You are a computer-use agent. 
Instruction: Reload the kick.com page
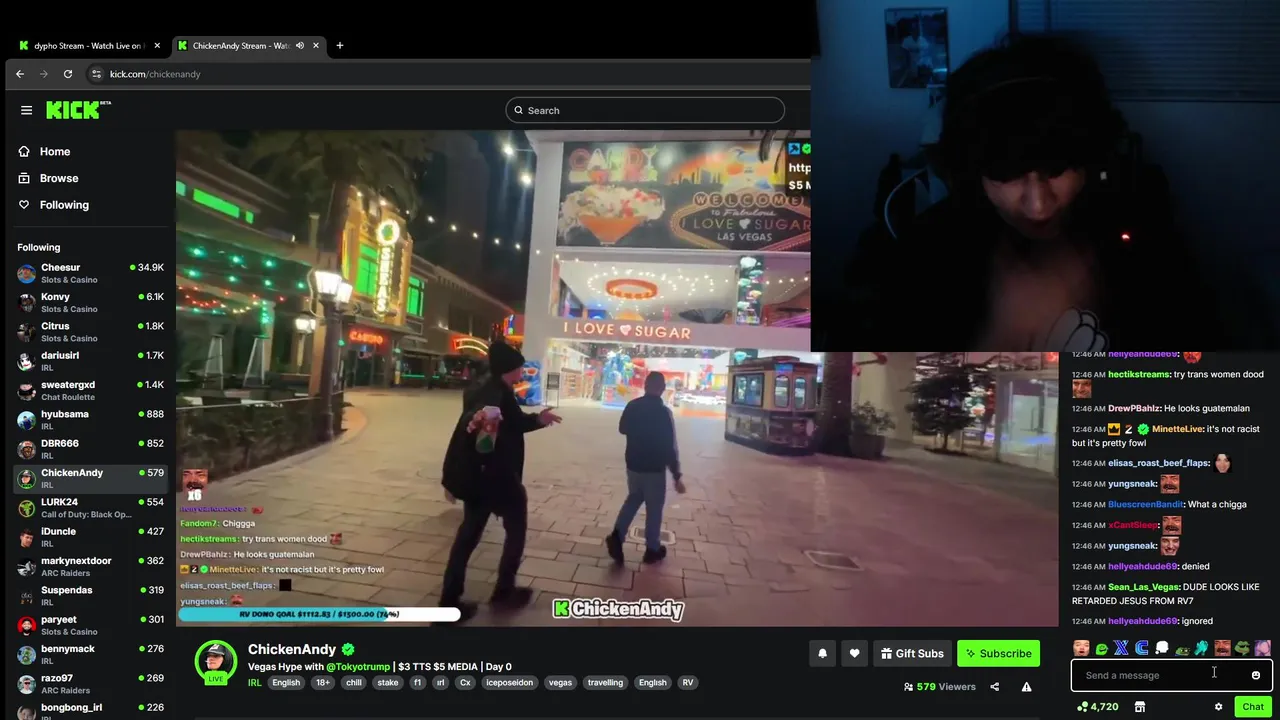pyautogui.click(x=68, y=74)
